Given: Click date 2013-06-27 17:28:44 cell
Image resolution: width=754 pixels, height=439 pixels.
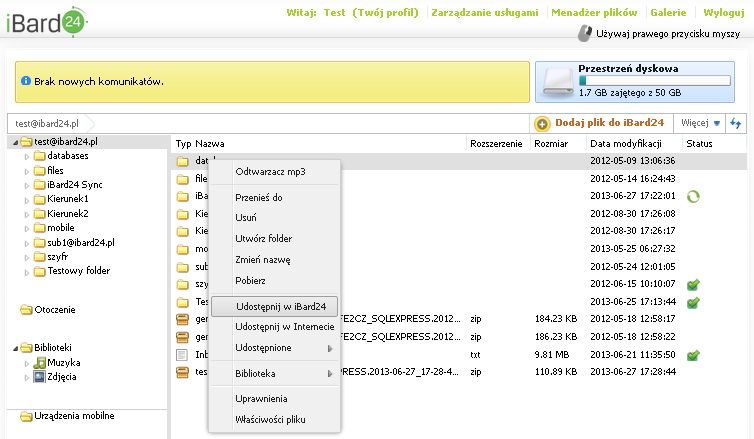Looking at the screenshot, I should (633, 372).
